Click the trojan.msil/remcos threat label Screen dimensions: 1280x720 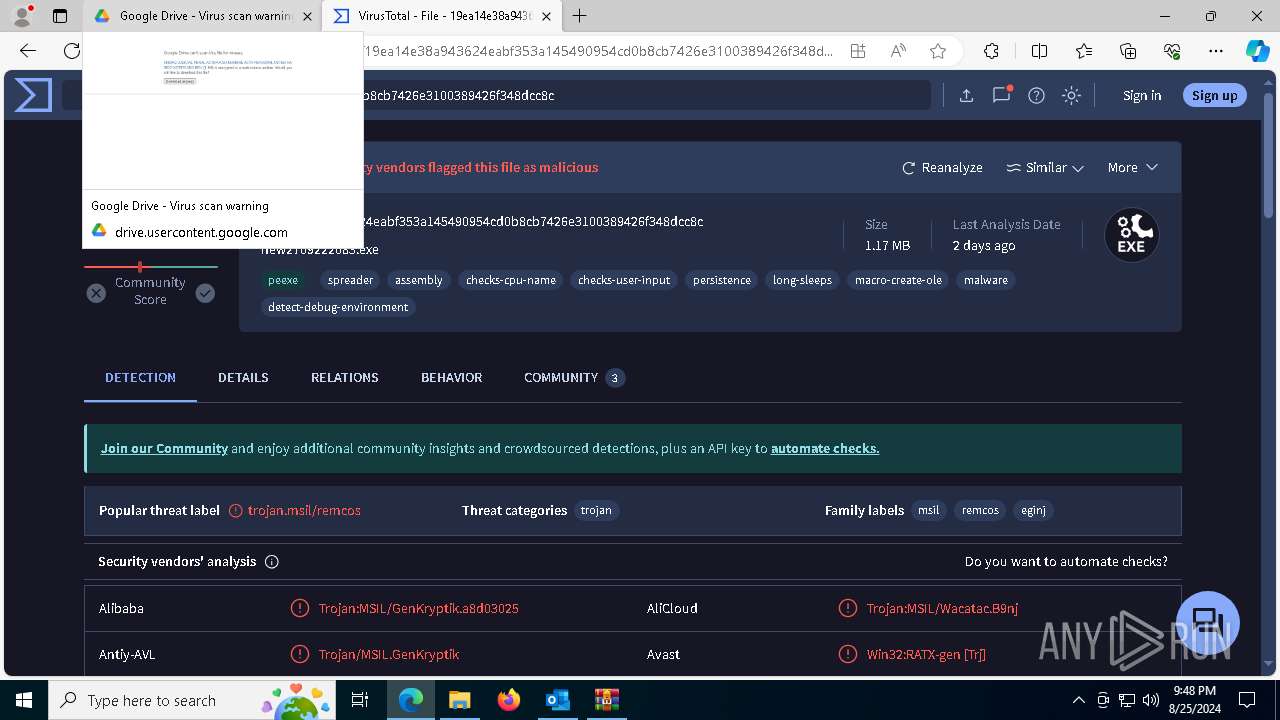tap(304, 510)
